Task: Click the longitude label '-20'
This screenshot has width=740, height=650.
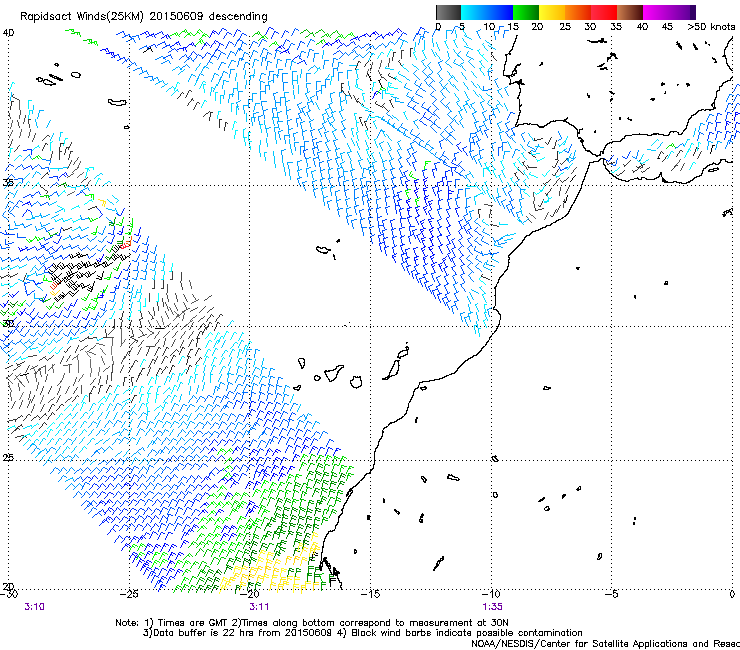Action: pyautogui.click(x=250, y=594)
